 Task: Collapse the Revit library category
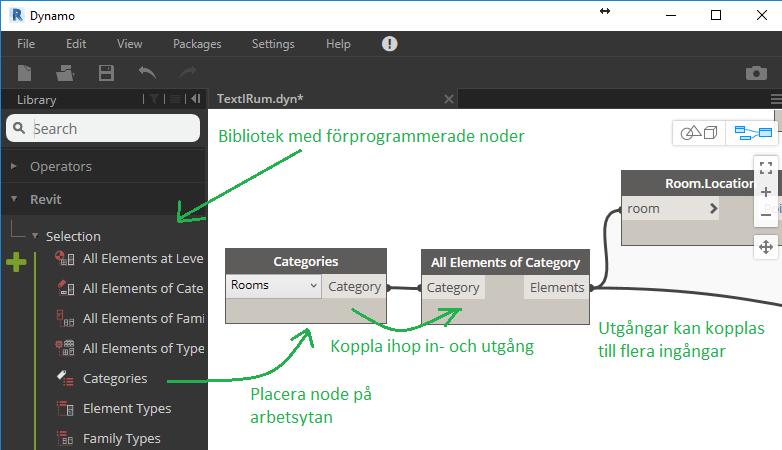tap(14, 199)
